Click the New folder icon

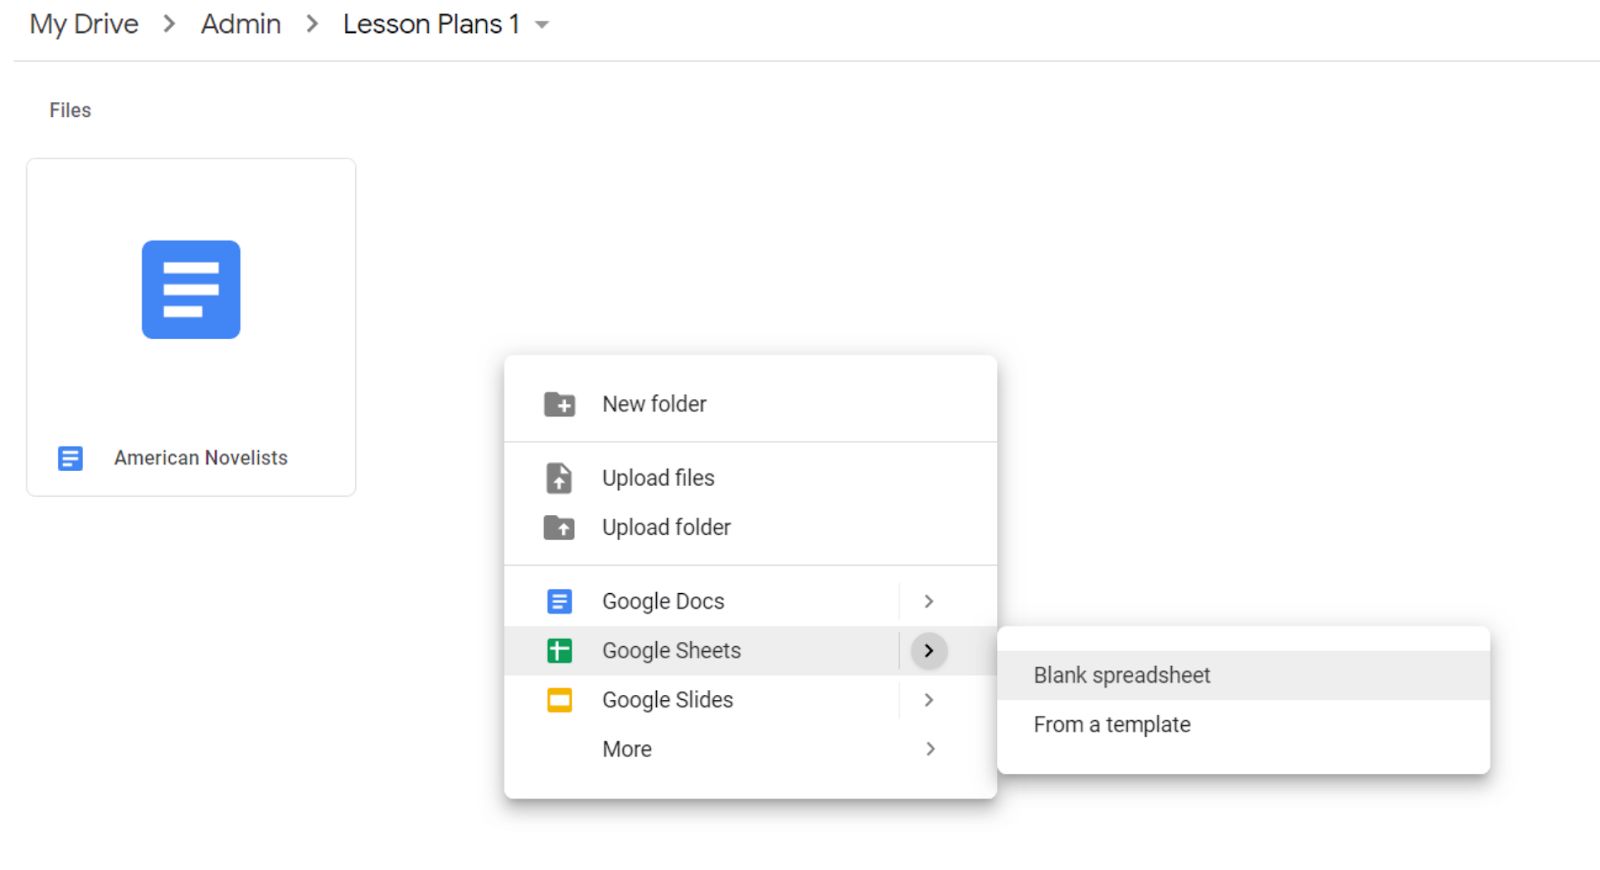tap(559, 404)
